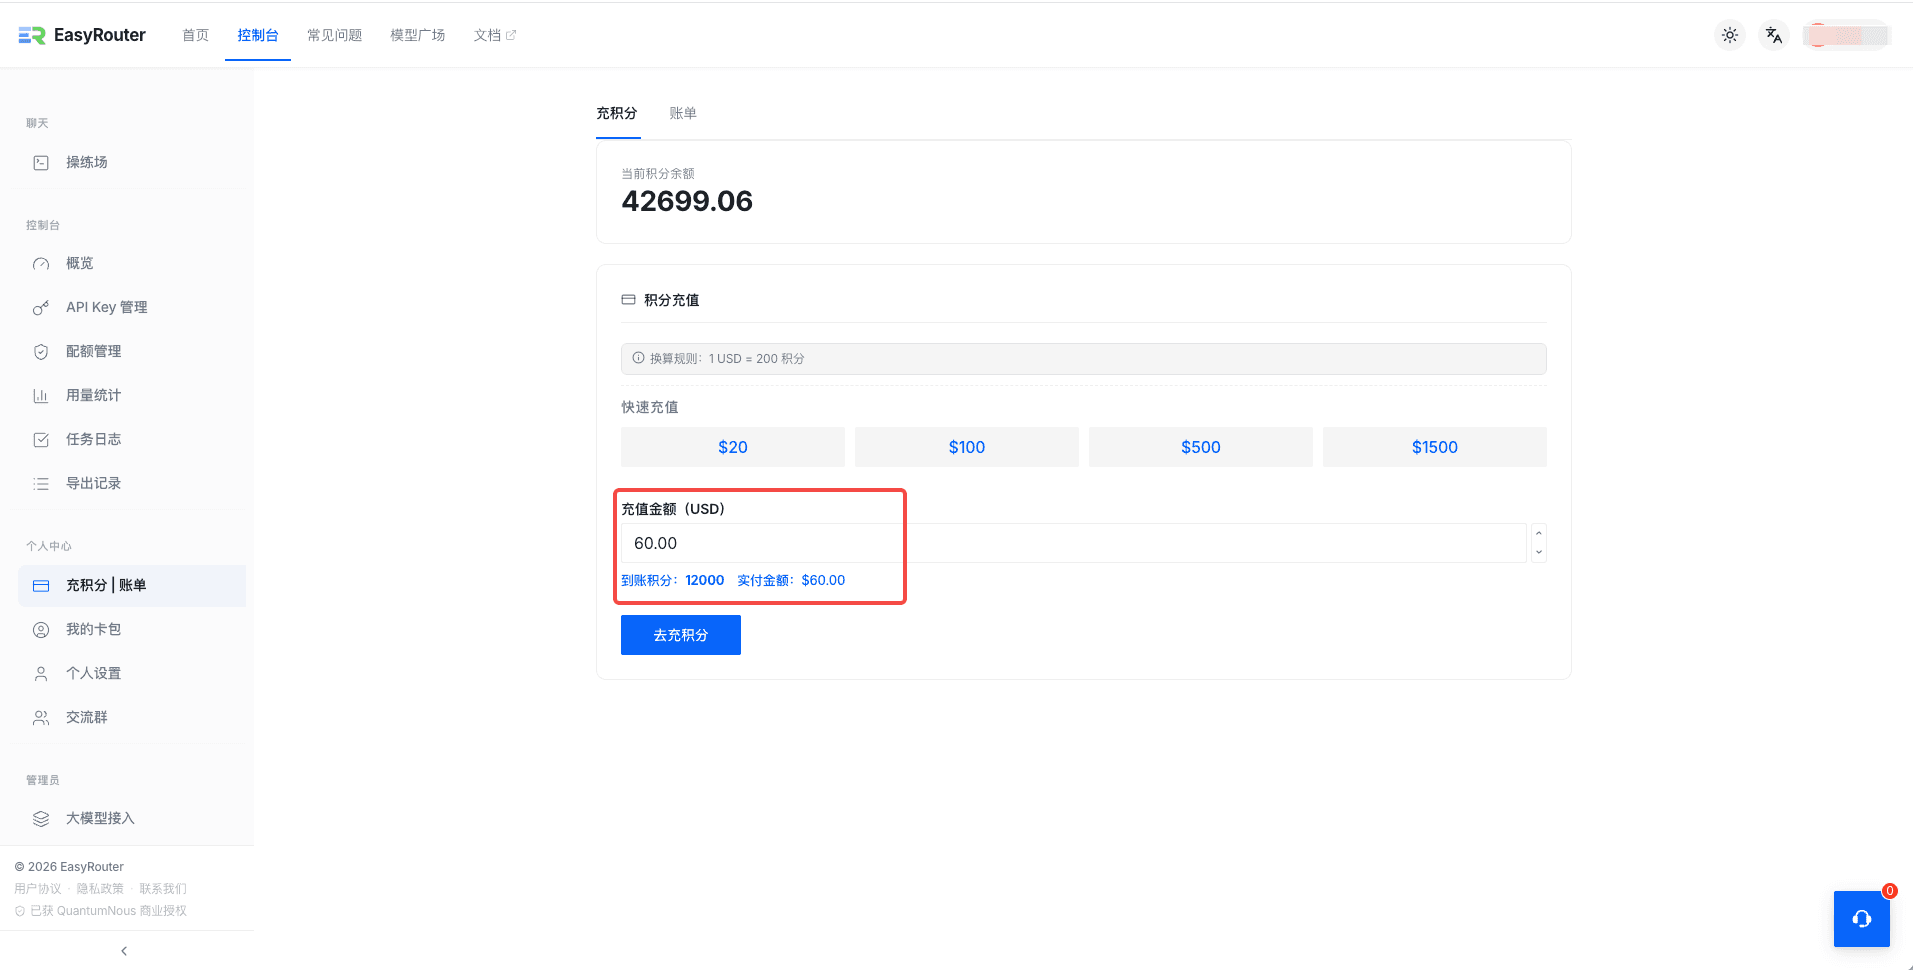This screenshot has width=1913, height=970.
Task: Open the 常见问题 nav item
Action: pos(335,35)
